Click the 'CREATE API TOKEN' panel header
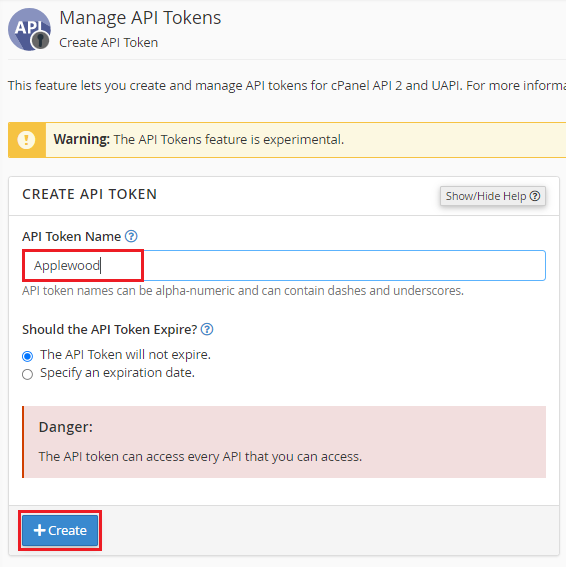Image resolution: width=566 pixels, height=567 pixels. click(90, 194)
